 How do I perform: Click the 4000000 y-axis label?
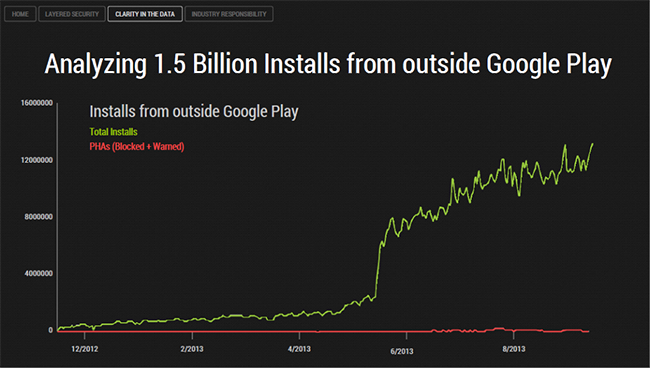tap(39, 274)
